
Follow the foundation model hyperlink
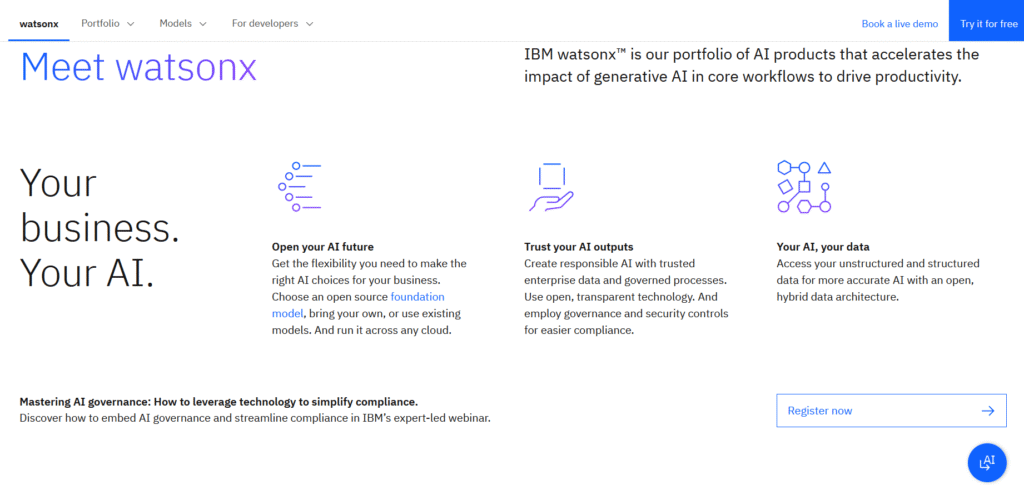coord(417,297)
